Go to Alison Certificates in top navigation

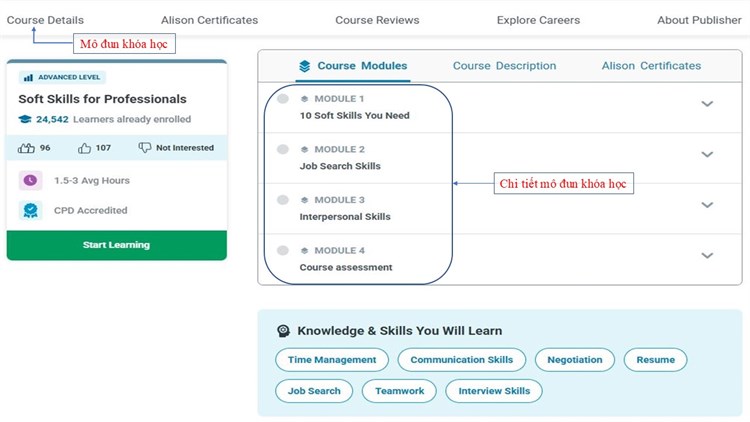click(x=209, y=20)
